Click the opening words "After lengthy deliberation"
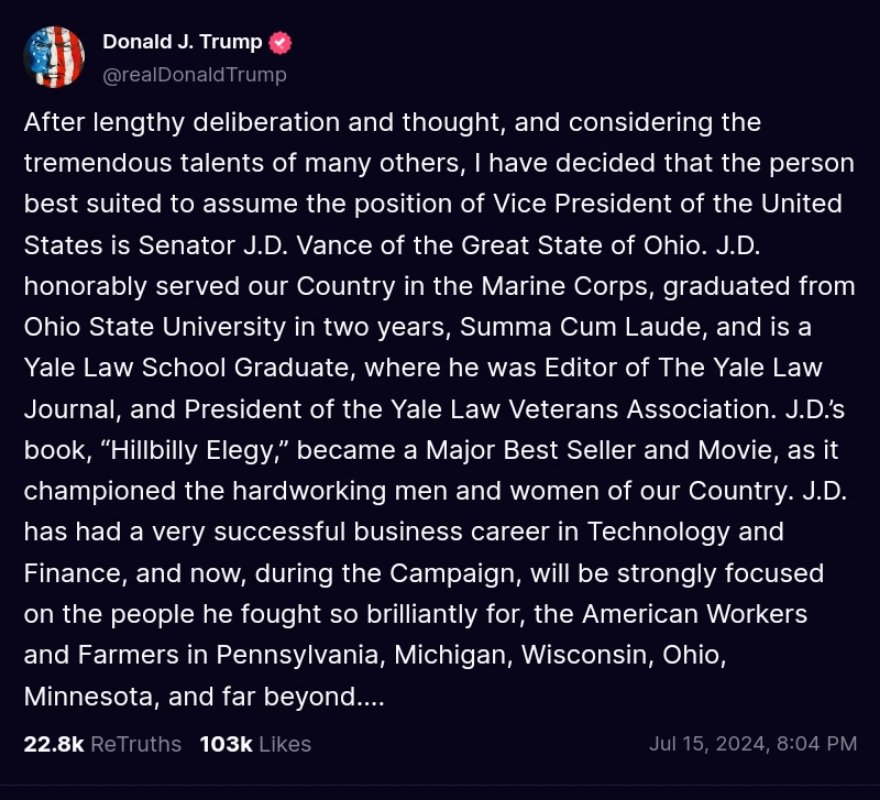This screenshot has width=880, height=800. [x=142, y=123]
